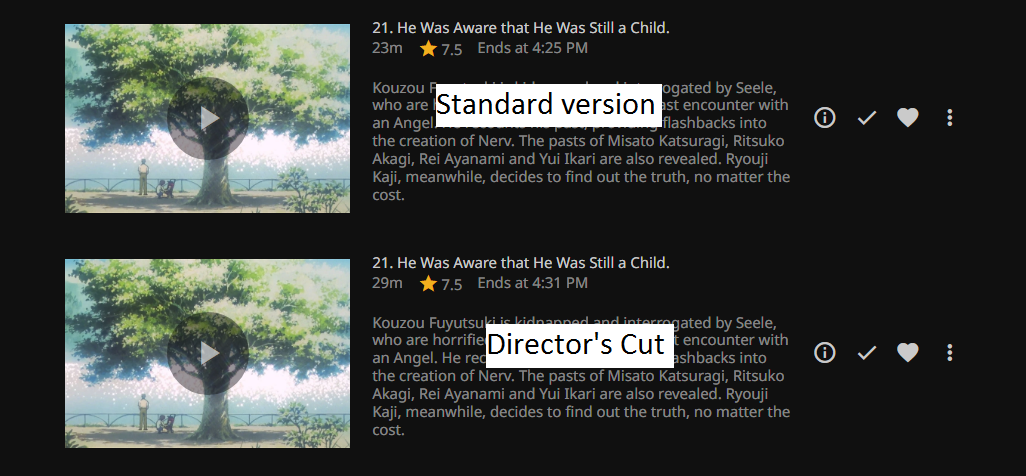This screenshot has height=476, width=1026.
Task: Click the 7.5 star rating of first episode
Action: pos(441,49)
